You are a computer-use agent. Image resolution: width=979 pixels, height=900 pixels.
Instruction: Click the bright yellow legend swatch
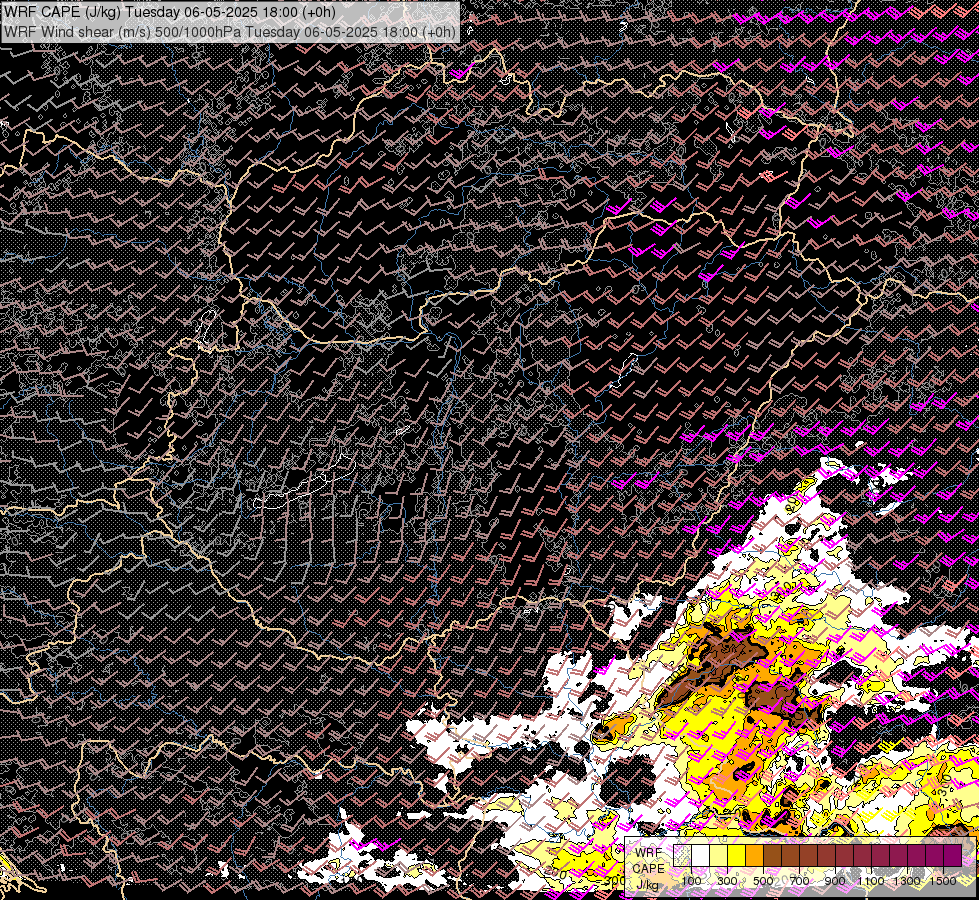(736, 855)
